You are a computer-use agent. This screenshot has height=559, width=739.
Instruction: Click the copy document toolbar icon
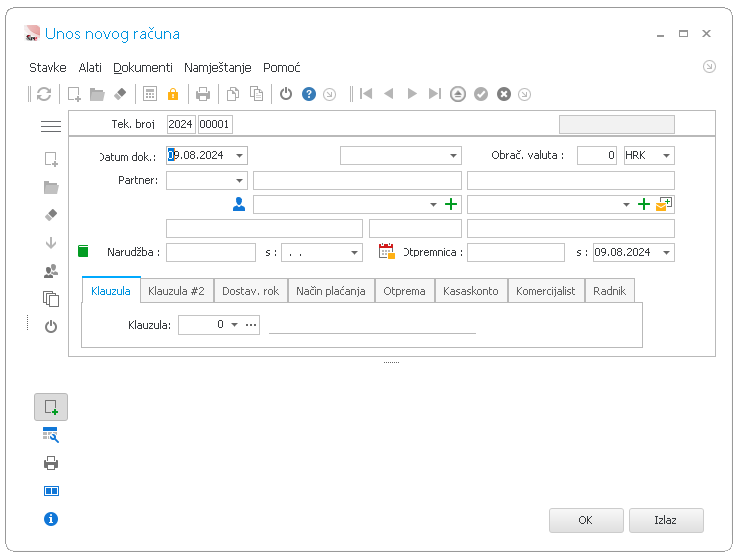point(233,94)
